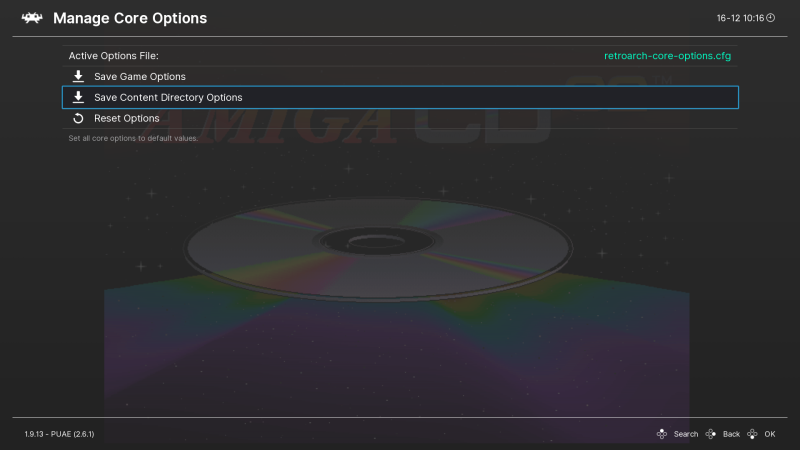Click the download icon beside Save Game Options
Image resolution: width=800 pixels, height=450 pixels.
click(78, 77)
